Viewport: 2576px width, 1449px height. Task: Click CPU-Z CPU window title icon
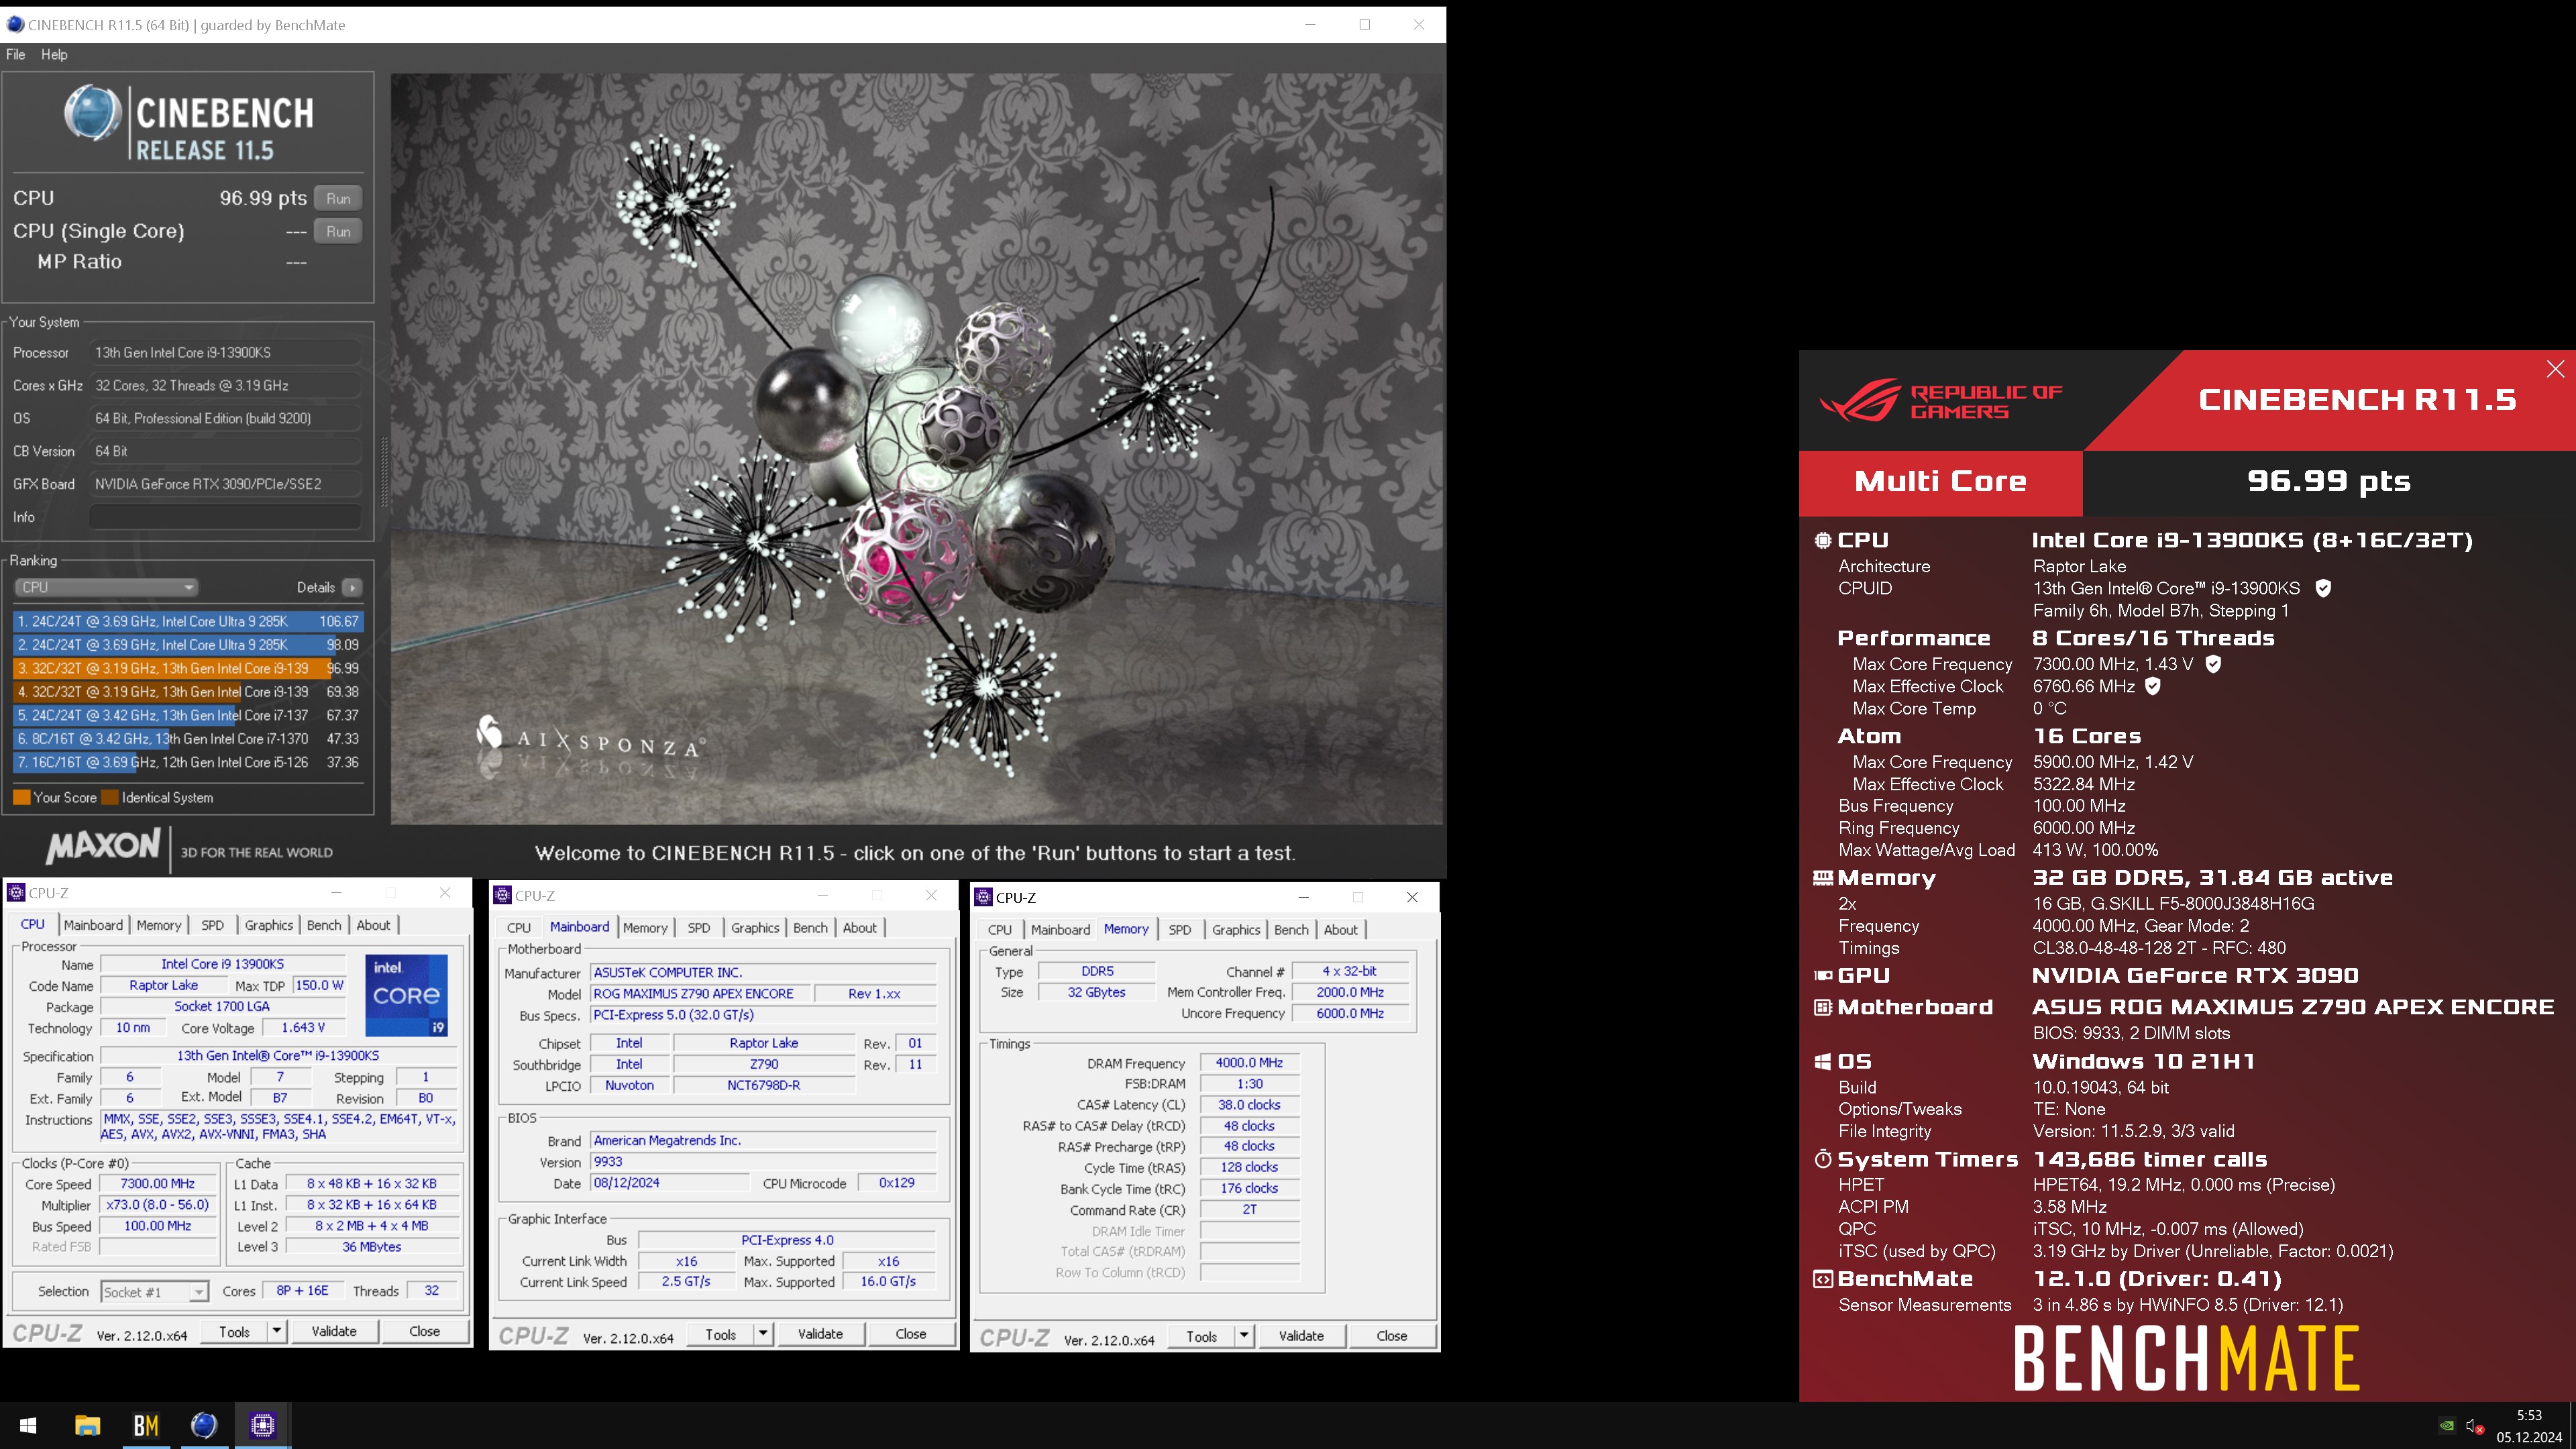17,893
